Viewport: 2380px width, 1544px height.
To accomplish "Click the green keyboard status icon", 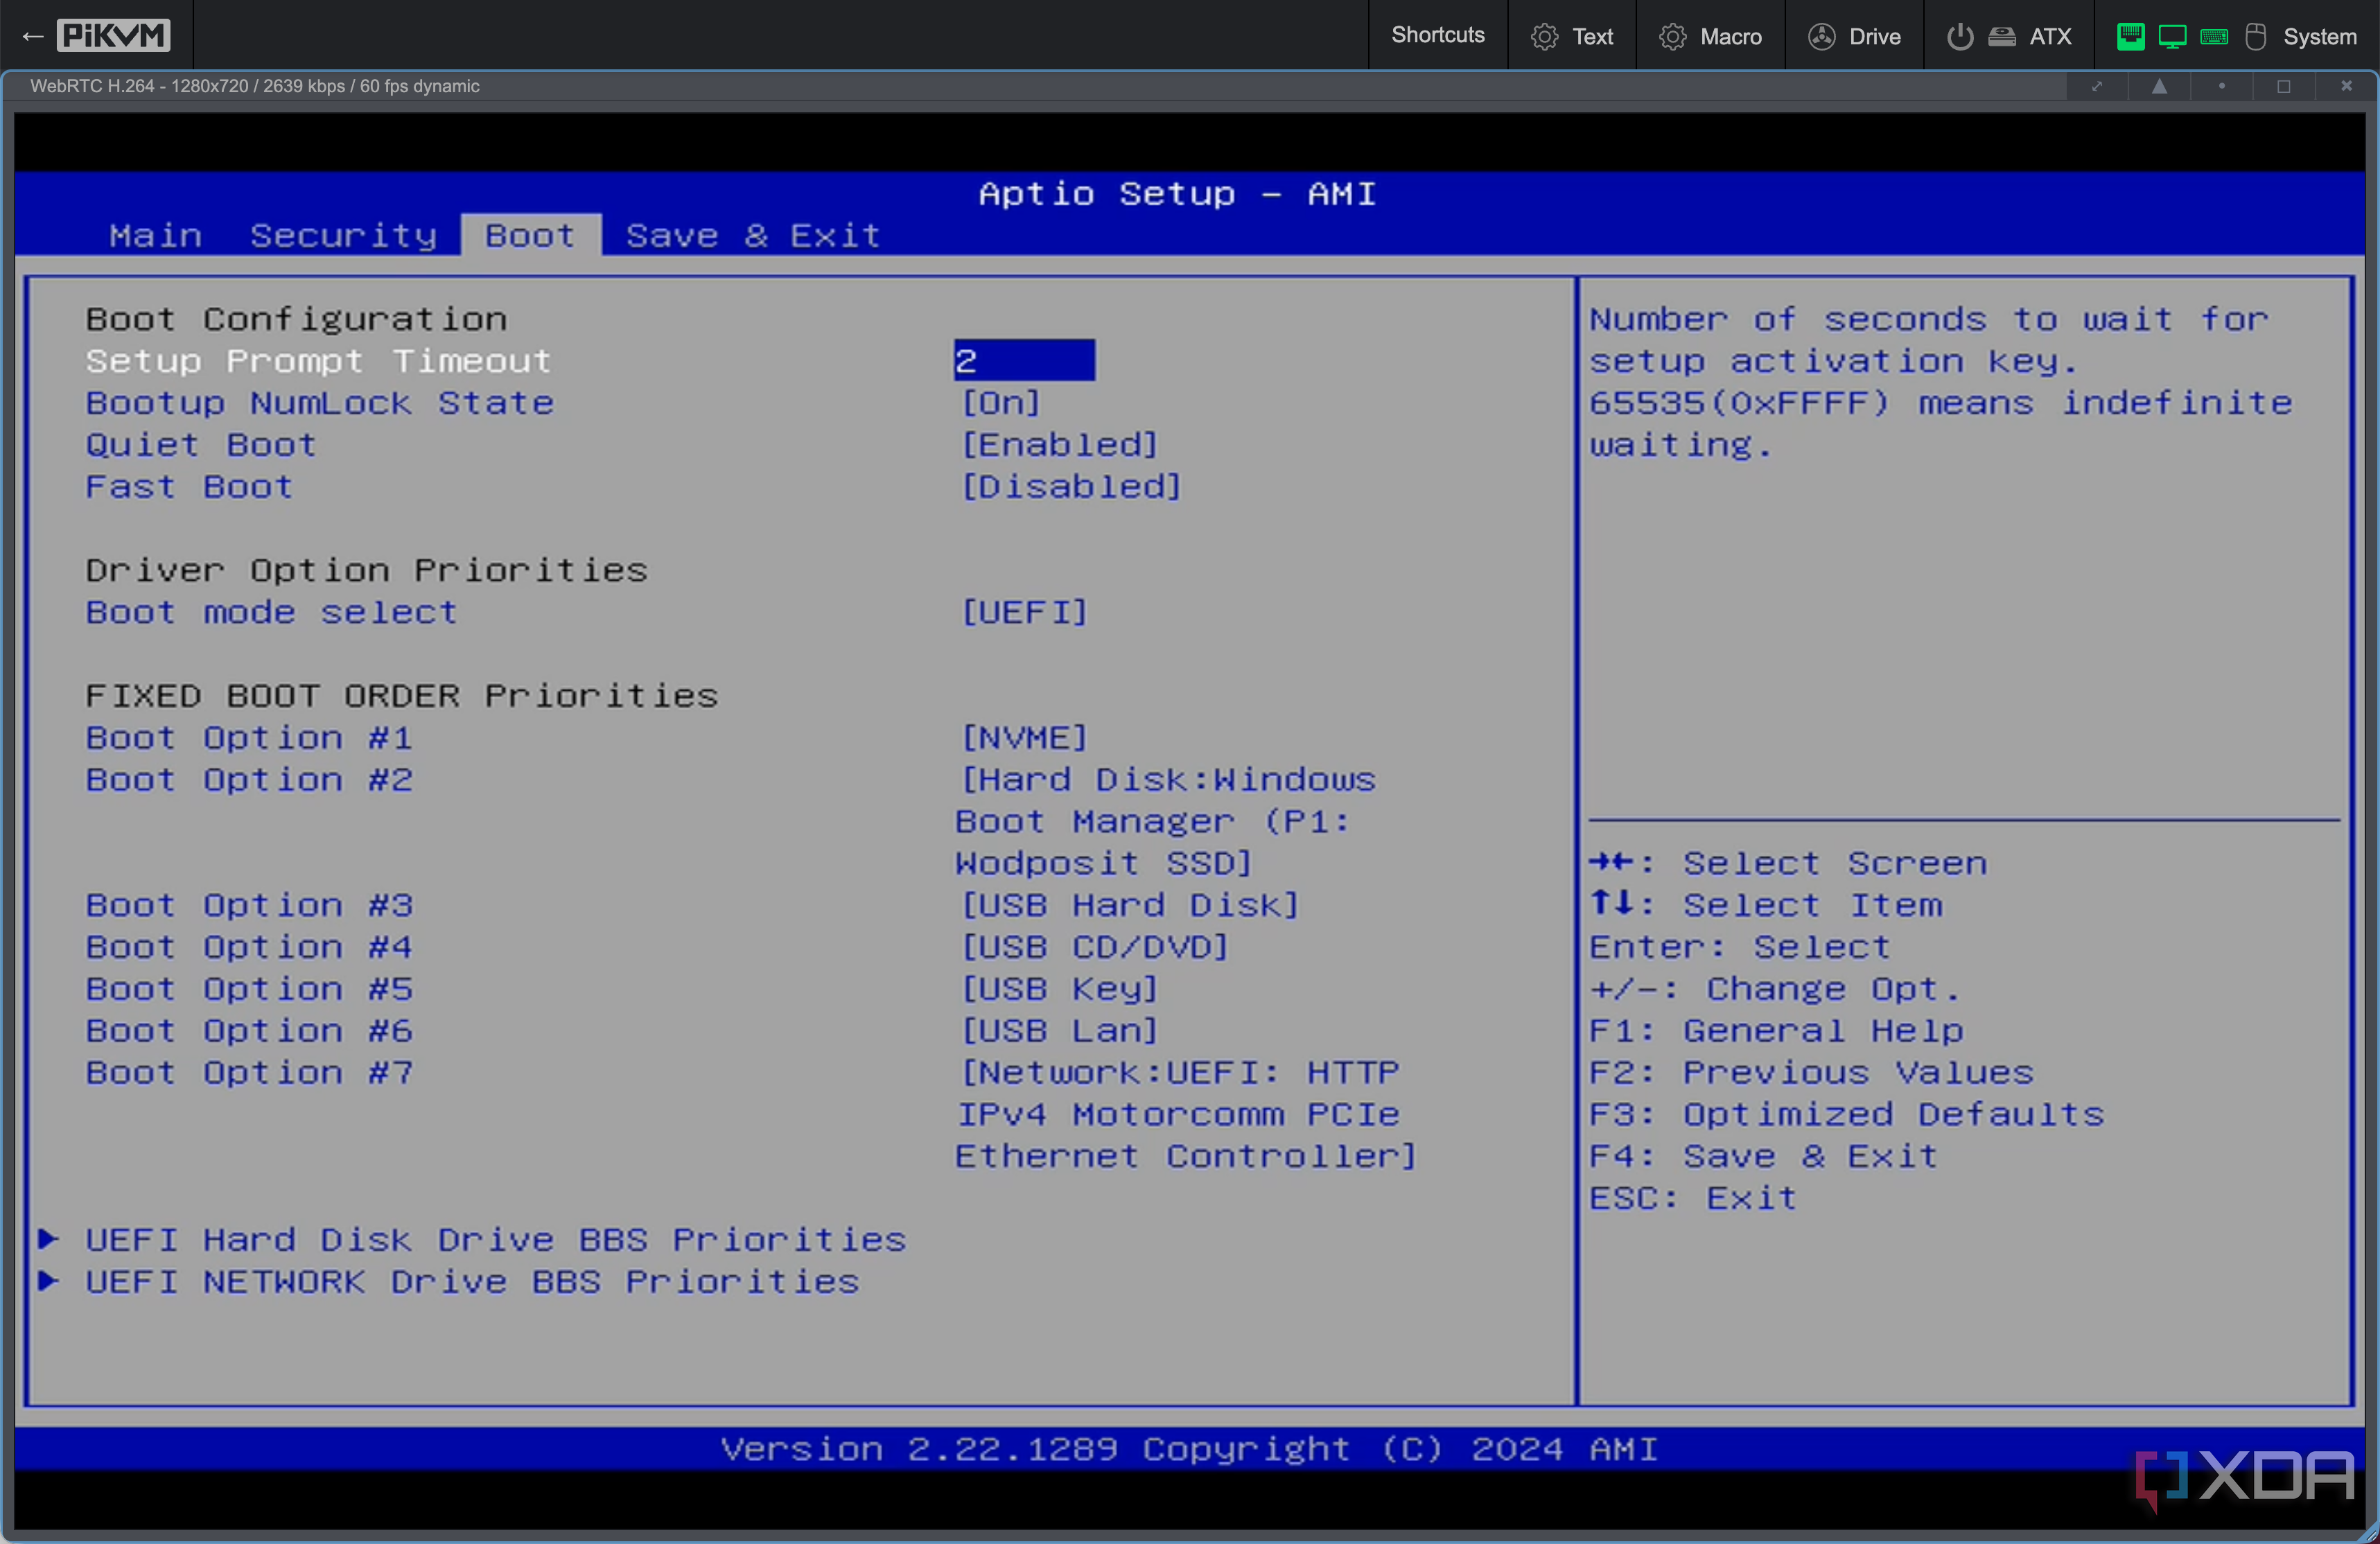I will [x=2214, y=37].
